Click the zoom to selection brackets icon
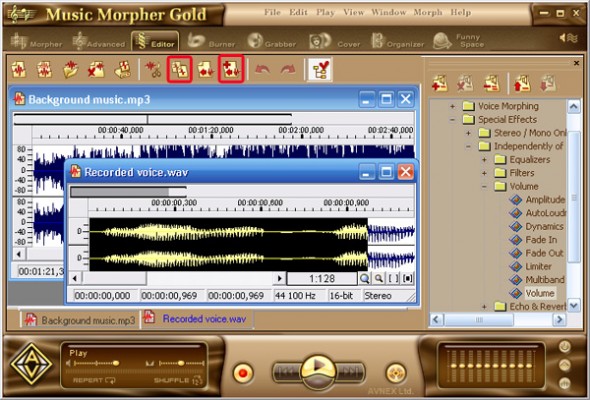 point(393,278)
